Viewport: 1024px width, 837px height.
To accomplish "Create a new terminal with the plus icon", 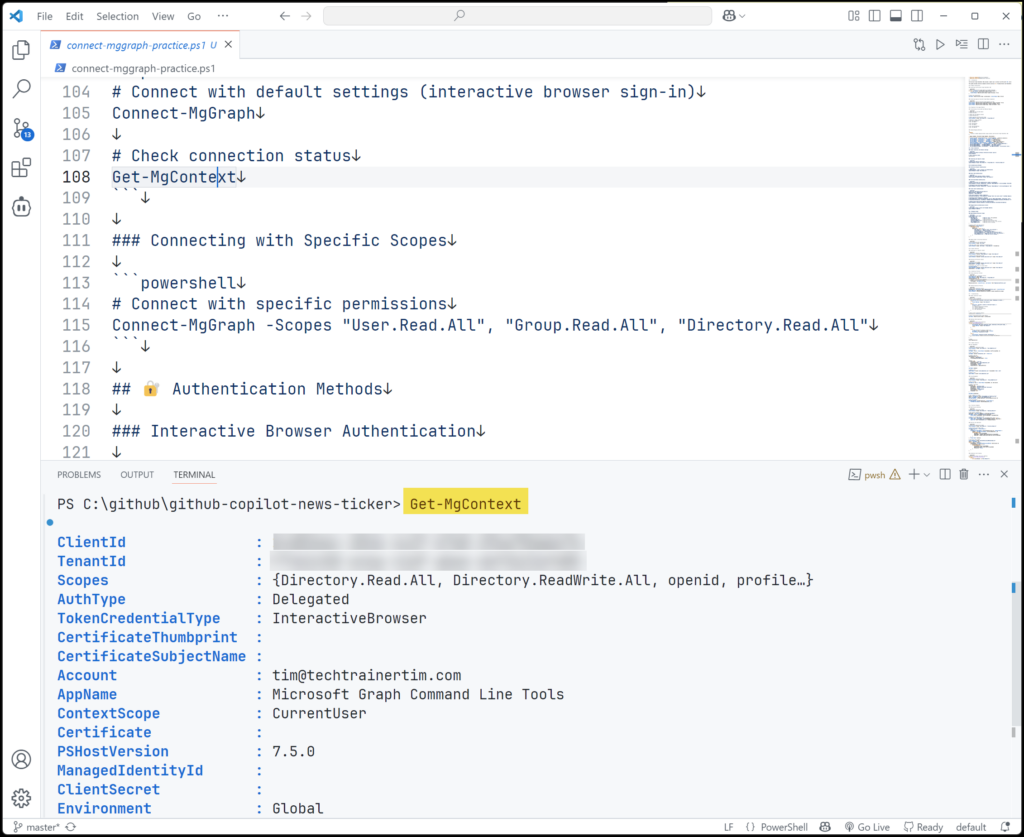I will (914, 474).
